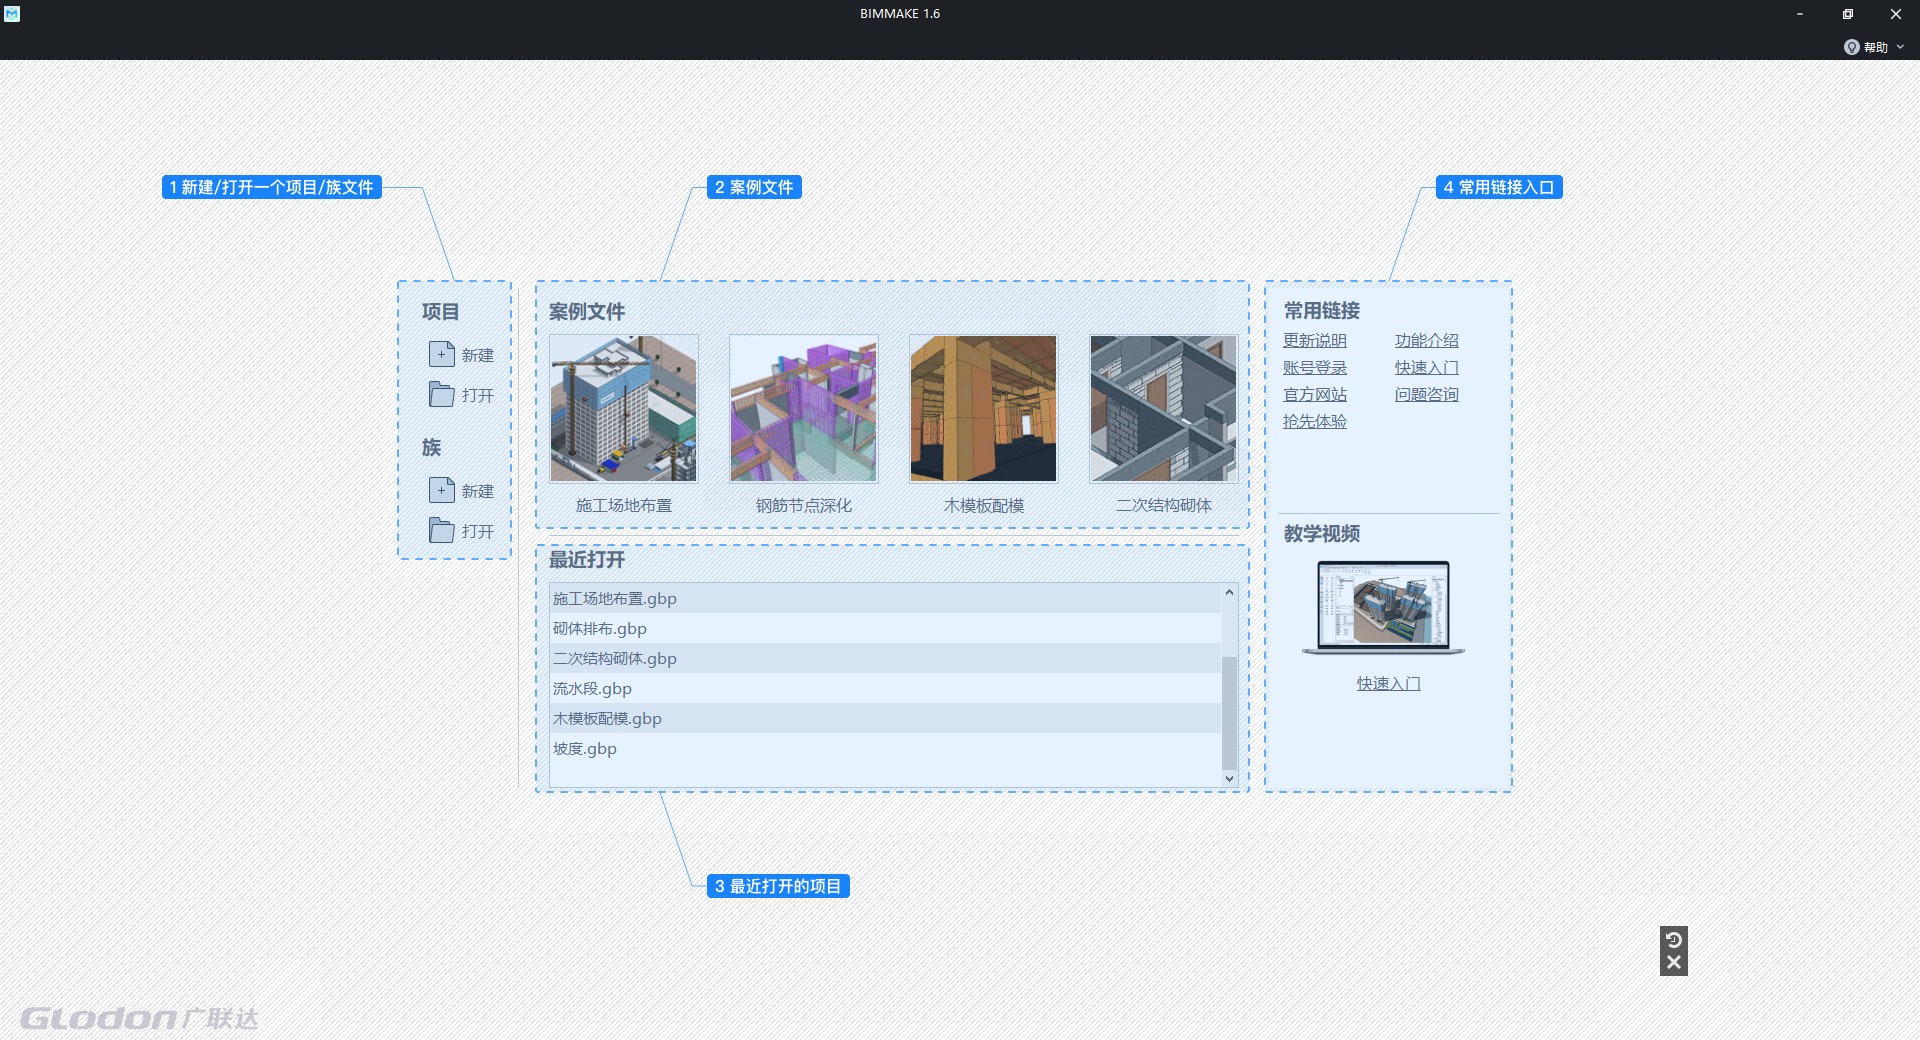Click the 钢筋节点深化 caption text
This screenshot has width=1920, height=1040.
[x=804, y=506]
